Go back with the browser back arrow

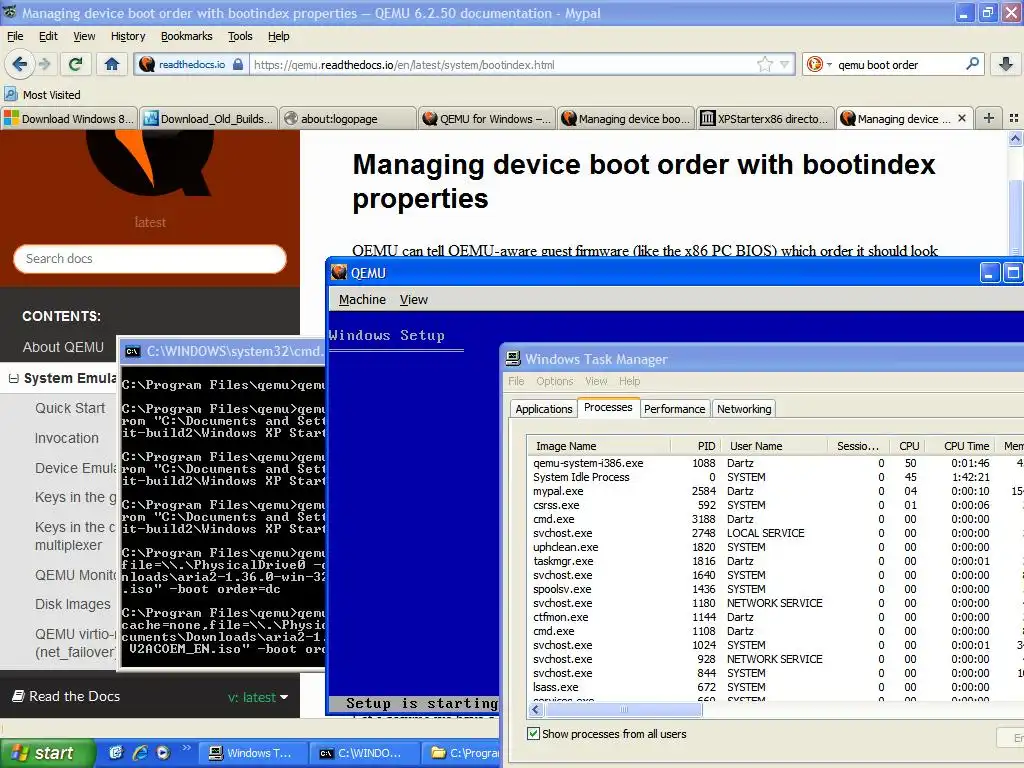coord(20,64)
